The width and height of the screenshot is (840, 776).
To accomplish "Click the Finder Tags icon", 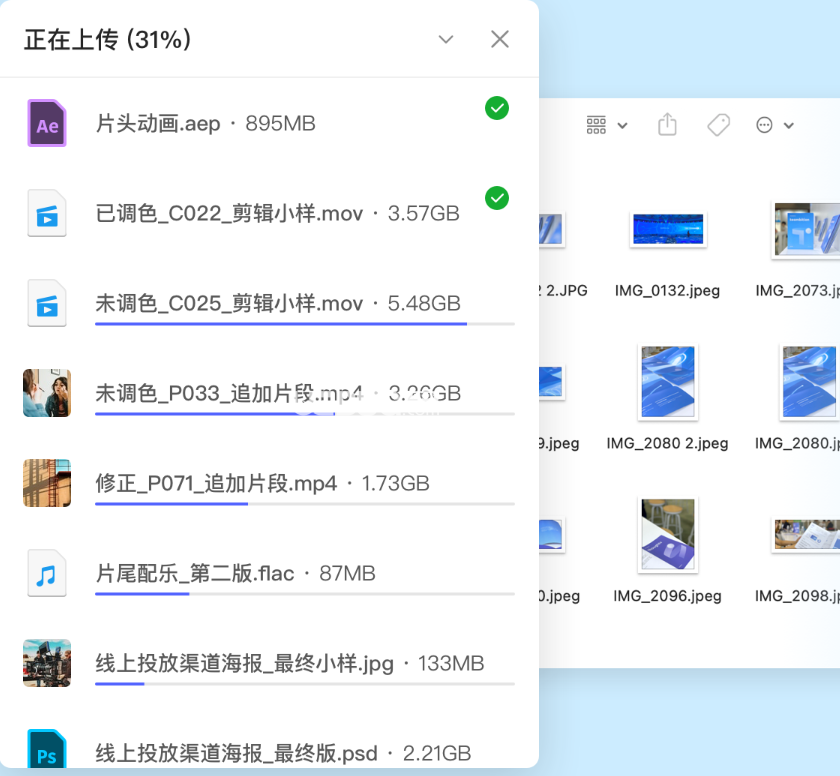I will [719, 125].
